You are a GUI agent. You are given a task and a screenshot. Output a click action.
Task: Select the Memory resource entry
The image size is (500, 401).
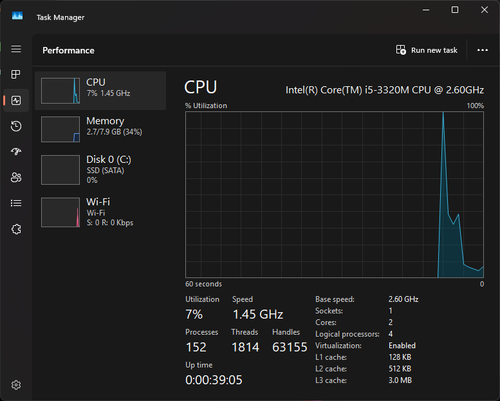tap(100, 129)
